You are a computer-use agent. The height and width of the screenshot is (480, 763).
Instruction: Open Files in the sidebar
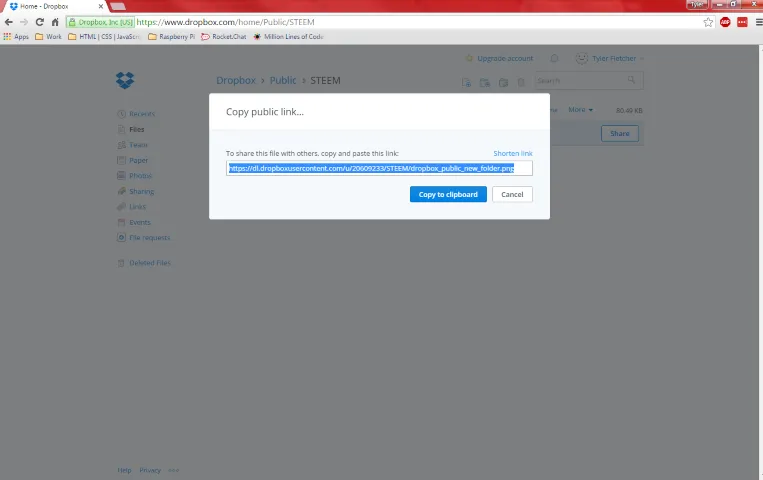point(131,129)
